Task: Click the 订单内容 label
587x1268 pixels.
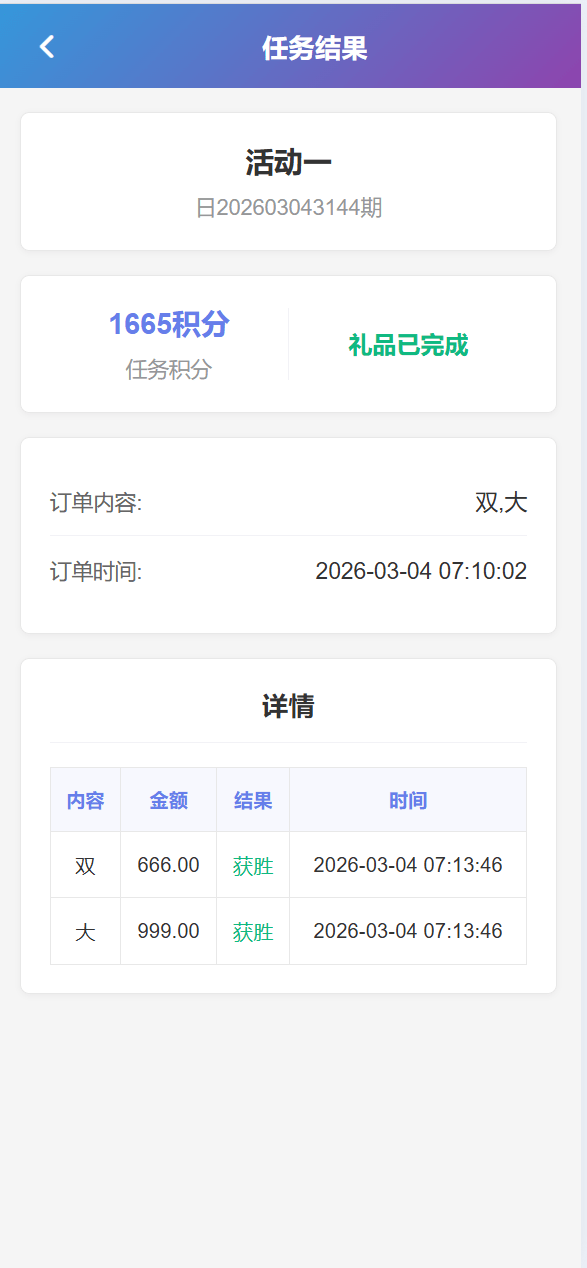Action: (x=96, y=503)
